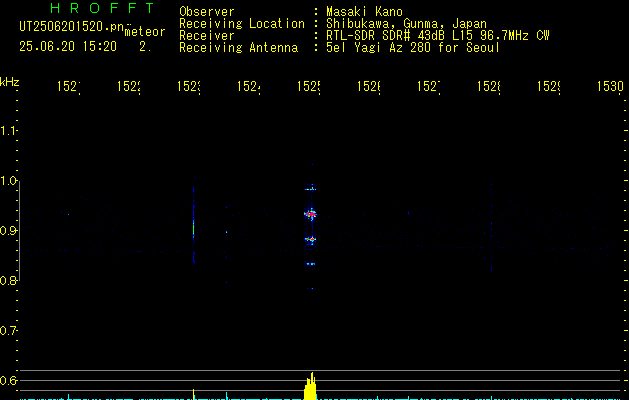This screenshot has height=400, width=629.
Task: Select the observer name Masaki Kano
Action: [364, 12]
